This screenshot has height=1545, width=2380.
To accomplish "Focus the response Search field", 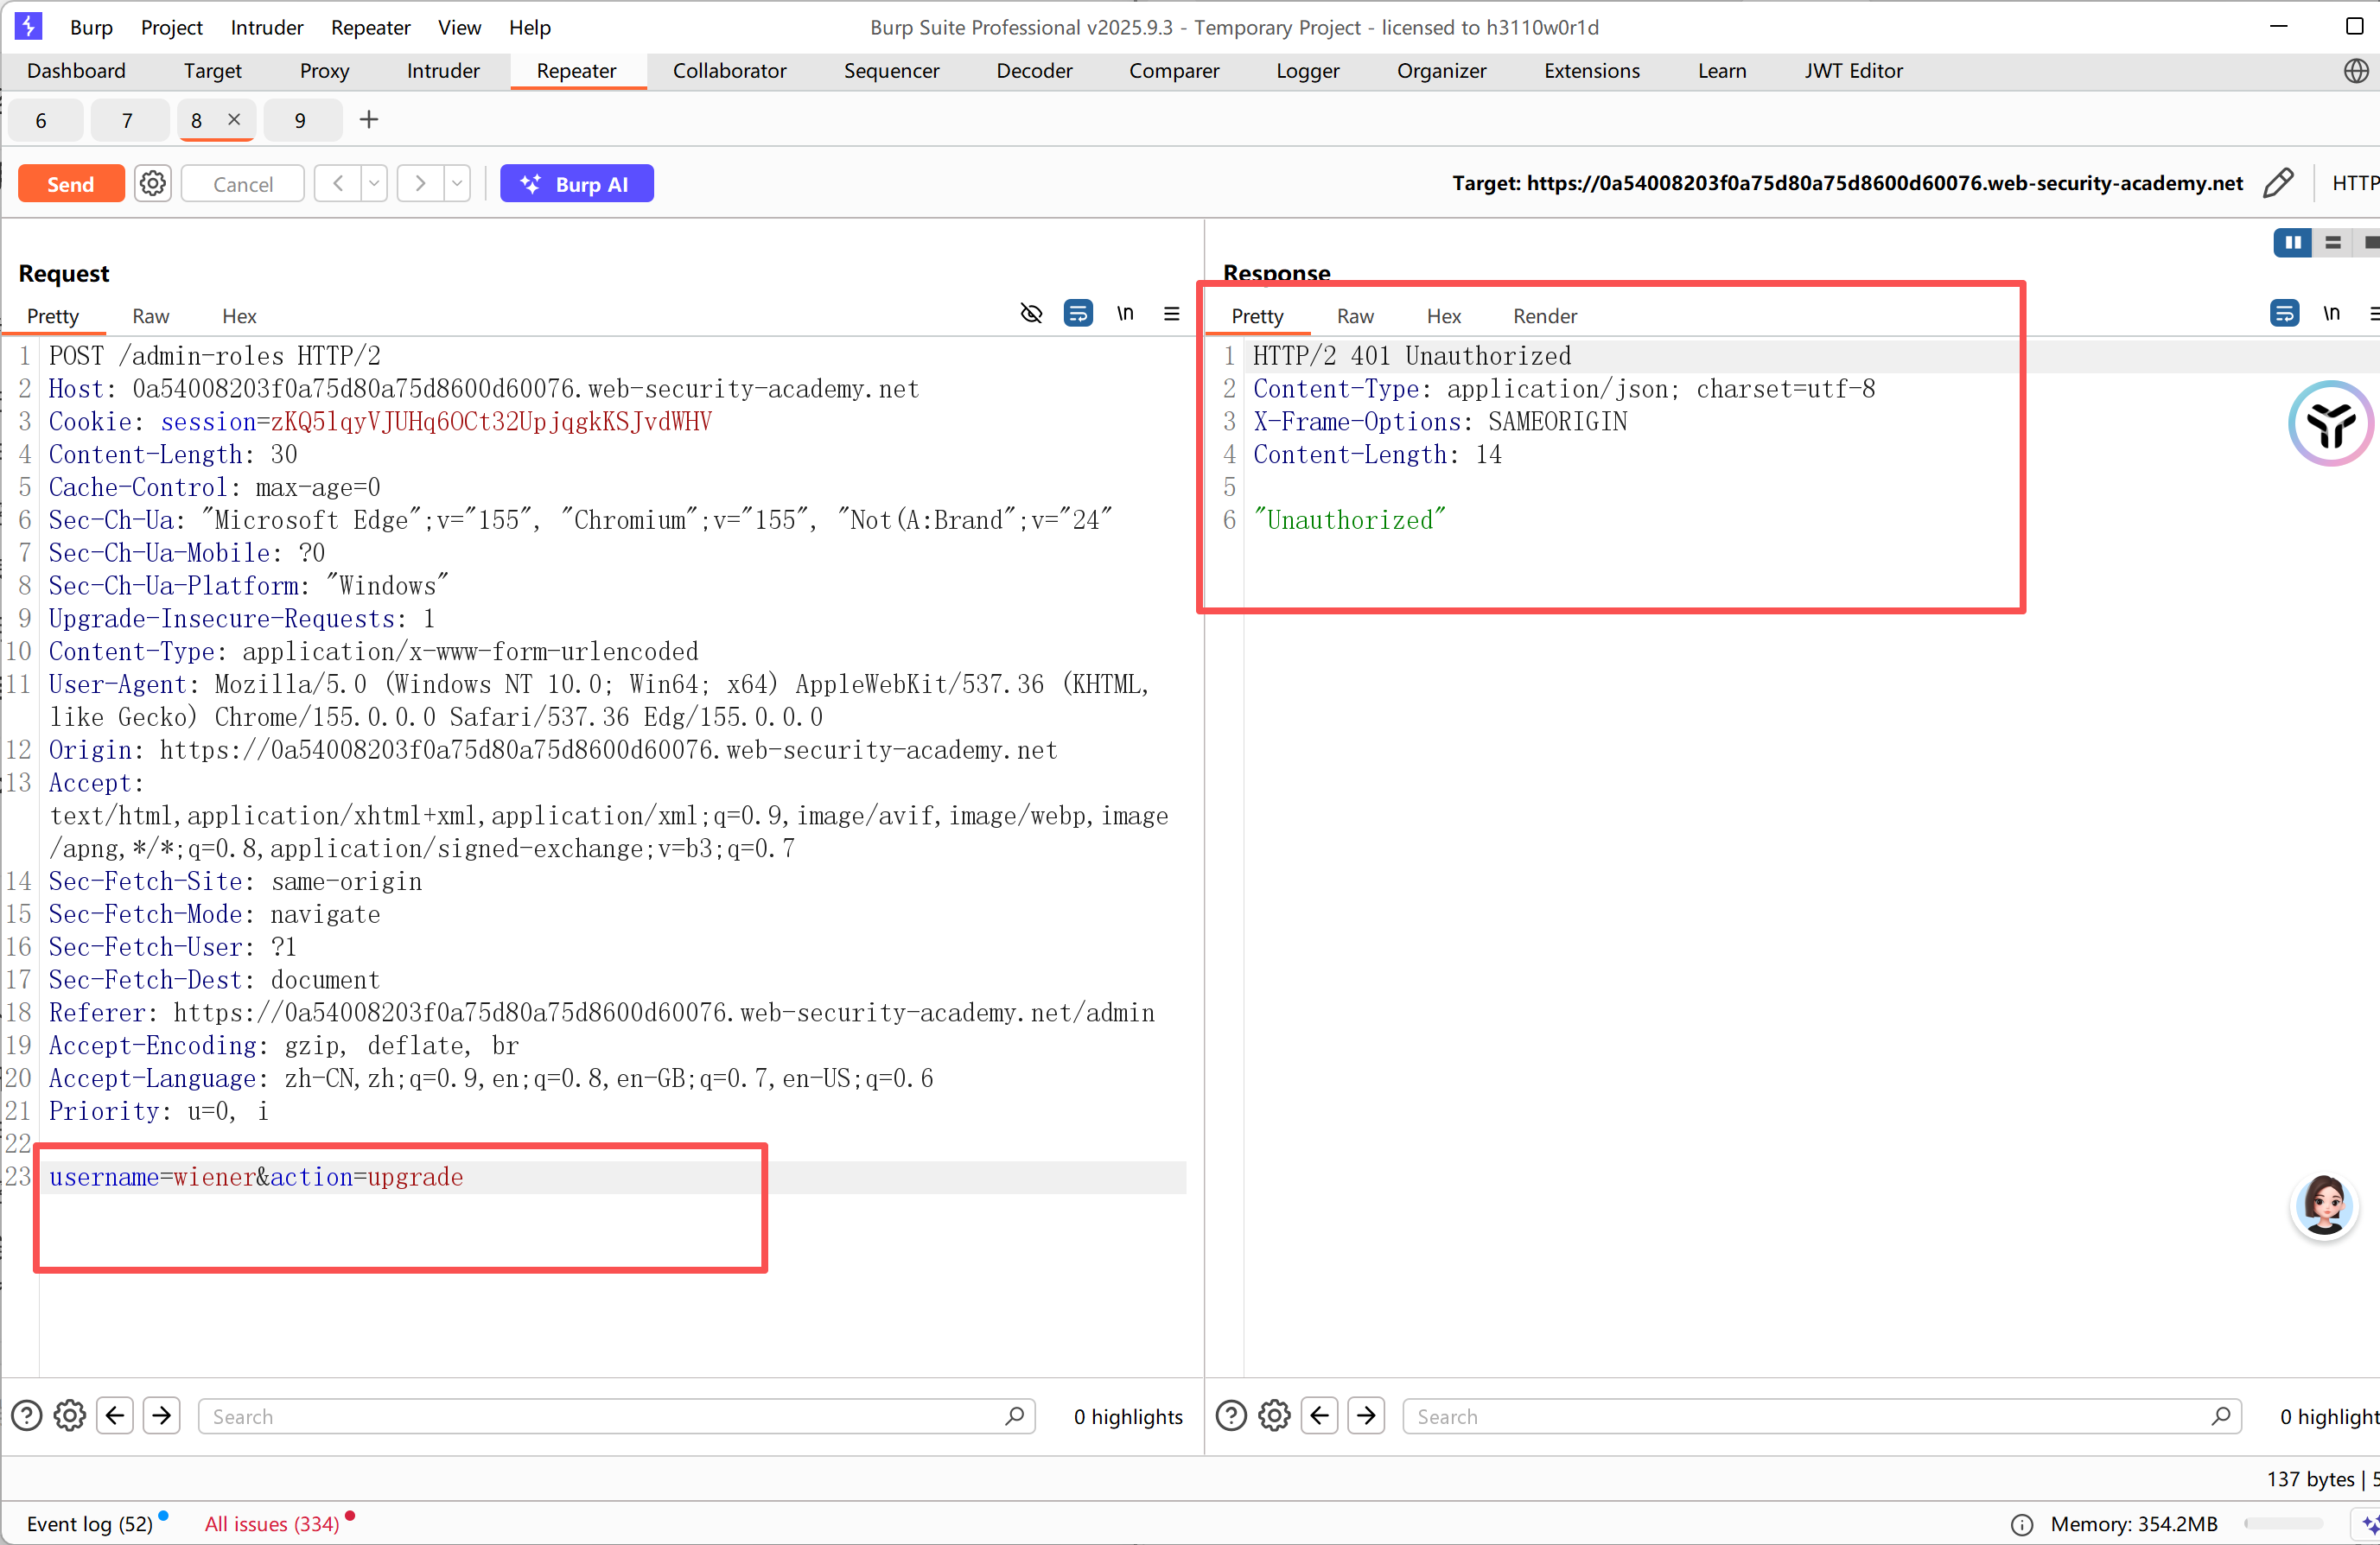I will (x=1821, y=1416).
